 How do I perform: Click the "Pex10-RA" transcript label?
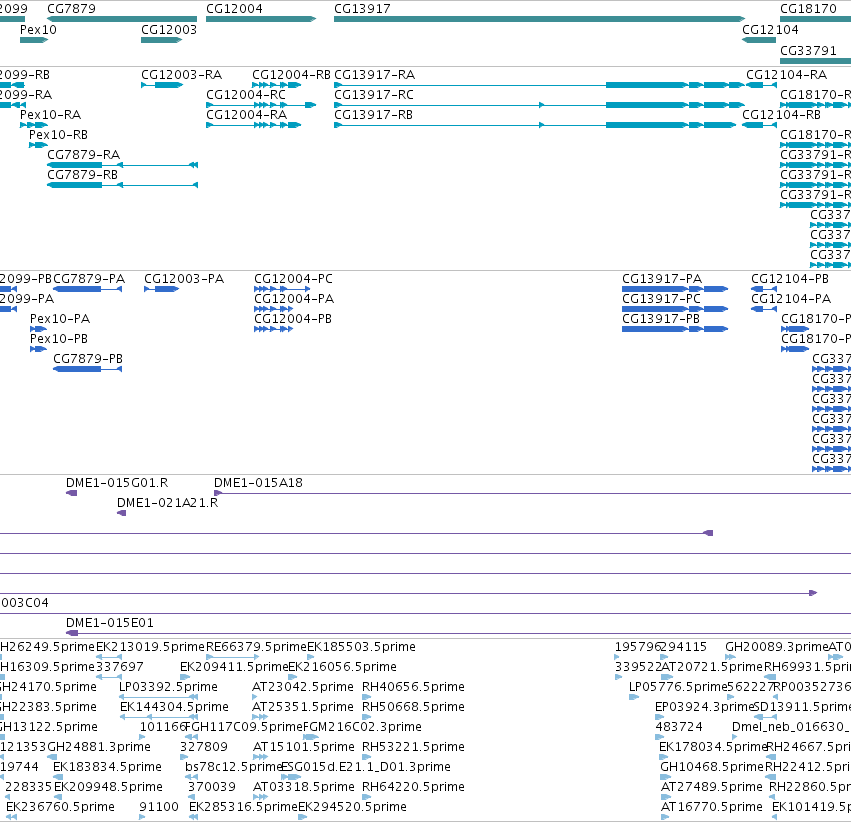tap(50, 114)
